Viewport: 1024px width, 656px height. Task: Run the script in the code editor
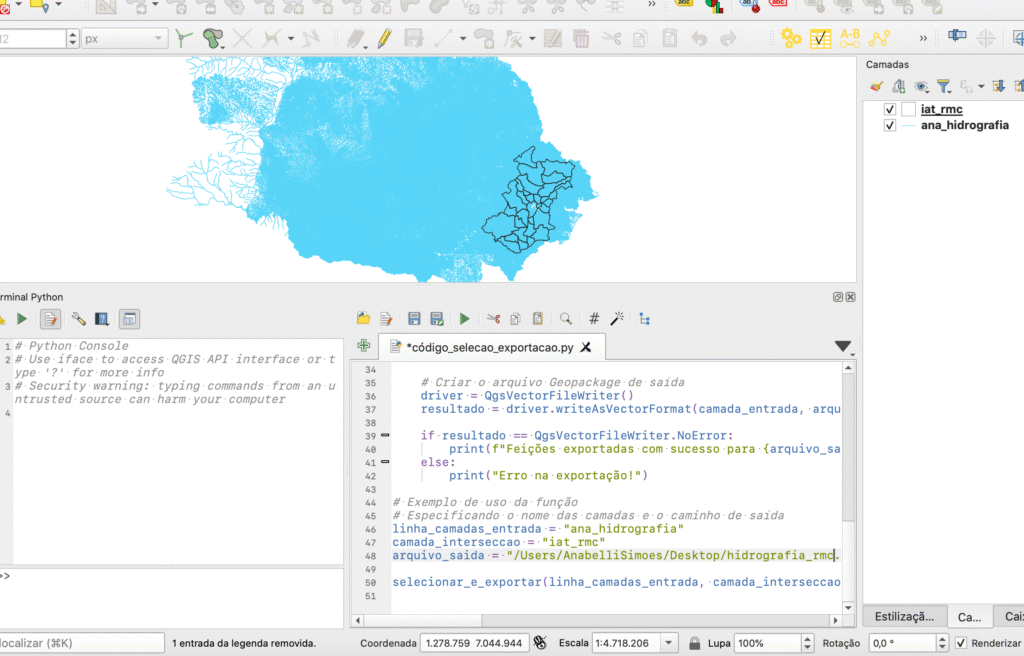pos(464,319)
